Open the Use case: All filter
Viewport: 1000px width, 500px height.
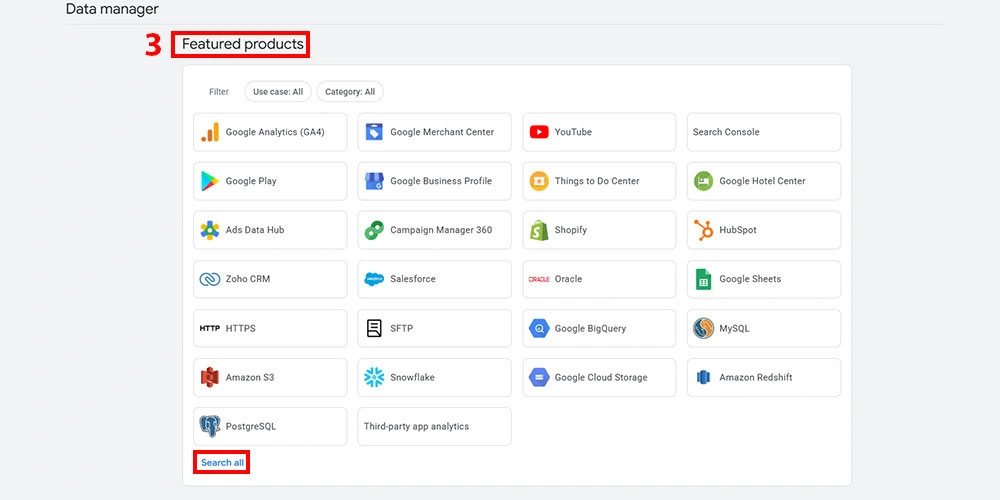click(x=278, y=92)
